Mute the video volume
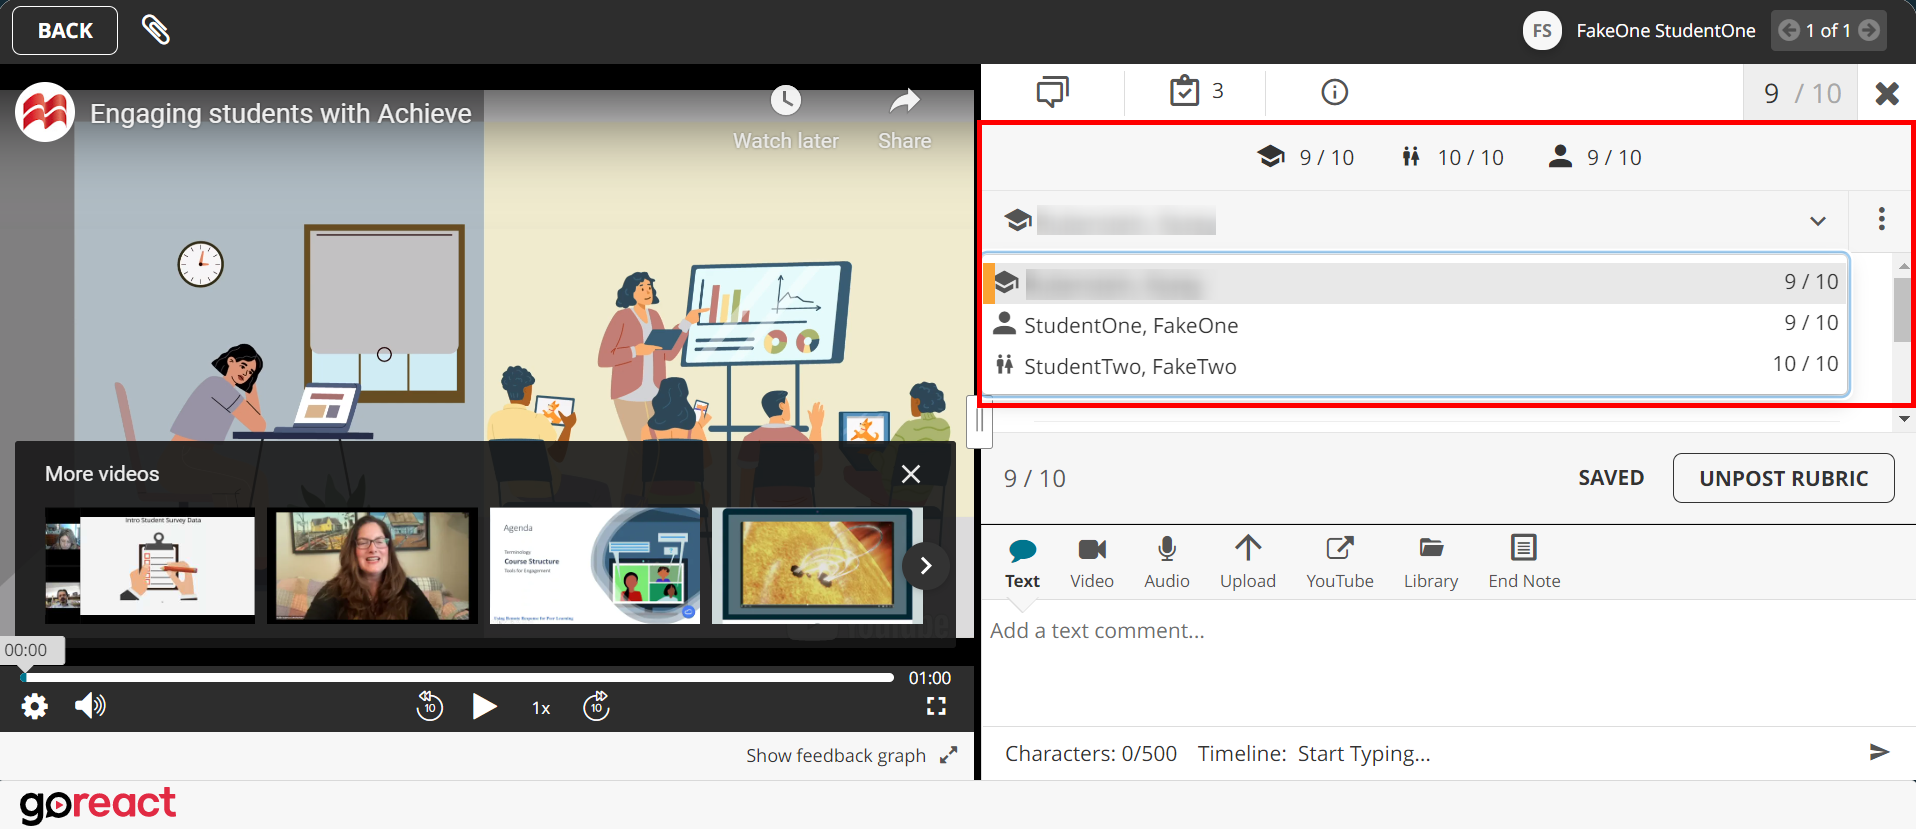Screen dimensions: 1916x829 [x=90, y=707]
